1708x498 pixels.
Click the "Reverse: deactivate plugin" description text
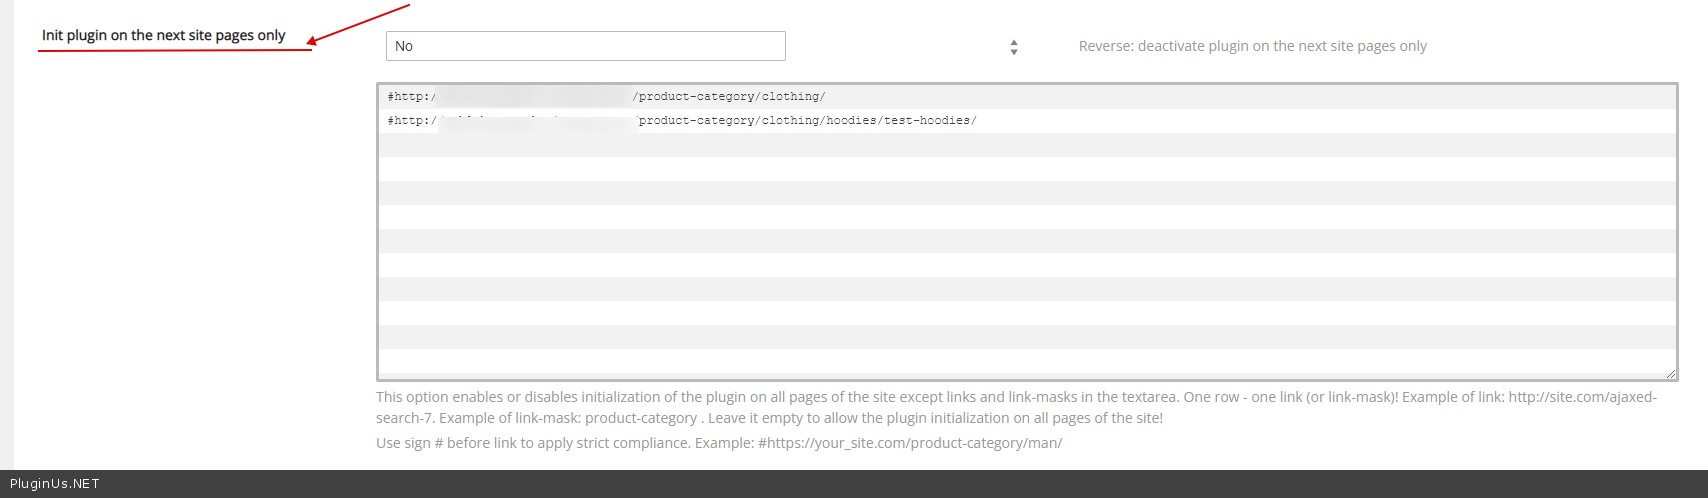coord(1252,46)
